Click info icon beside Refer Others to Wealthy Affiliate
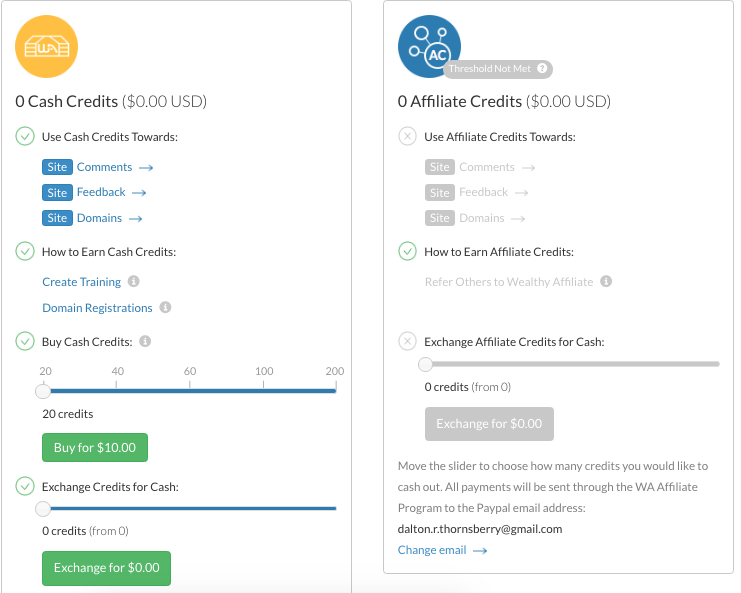 pyautogui.click(x=606, y=282)
